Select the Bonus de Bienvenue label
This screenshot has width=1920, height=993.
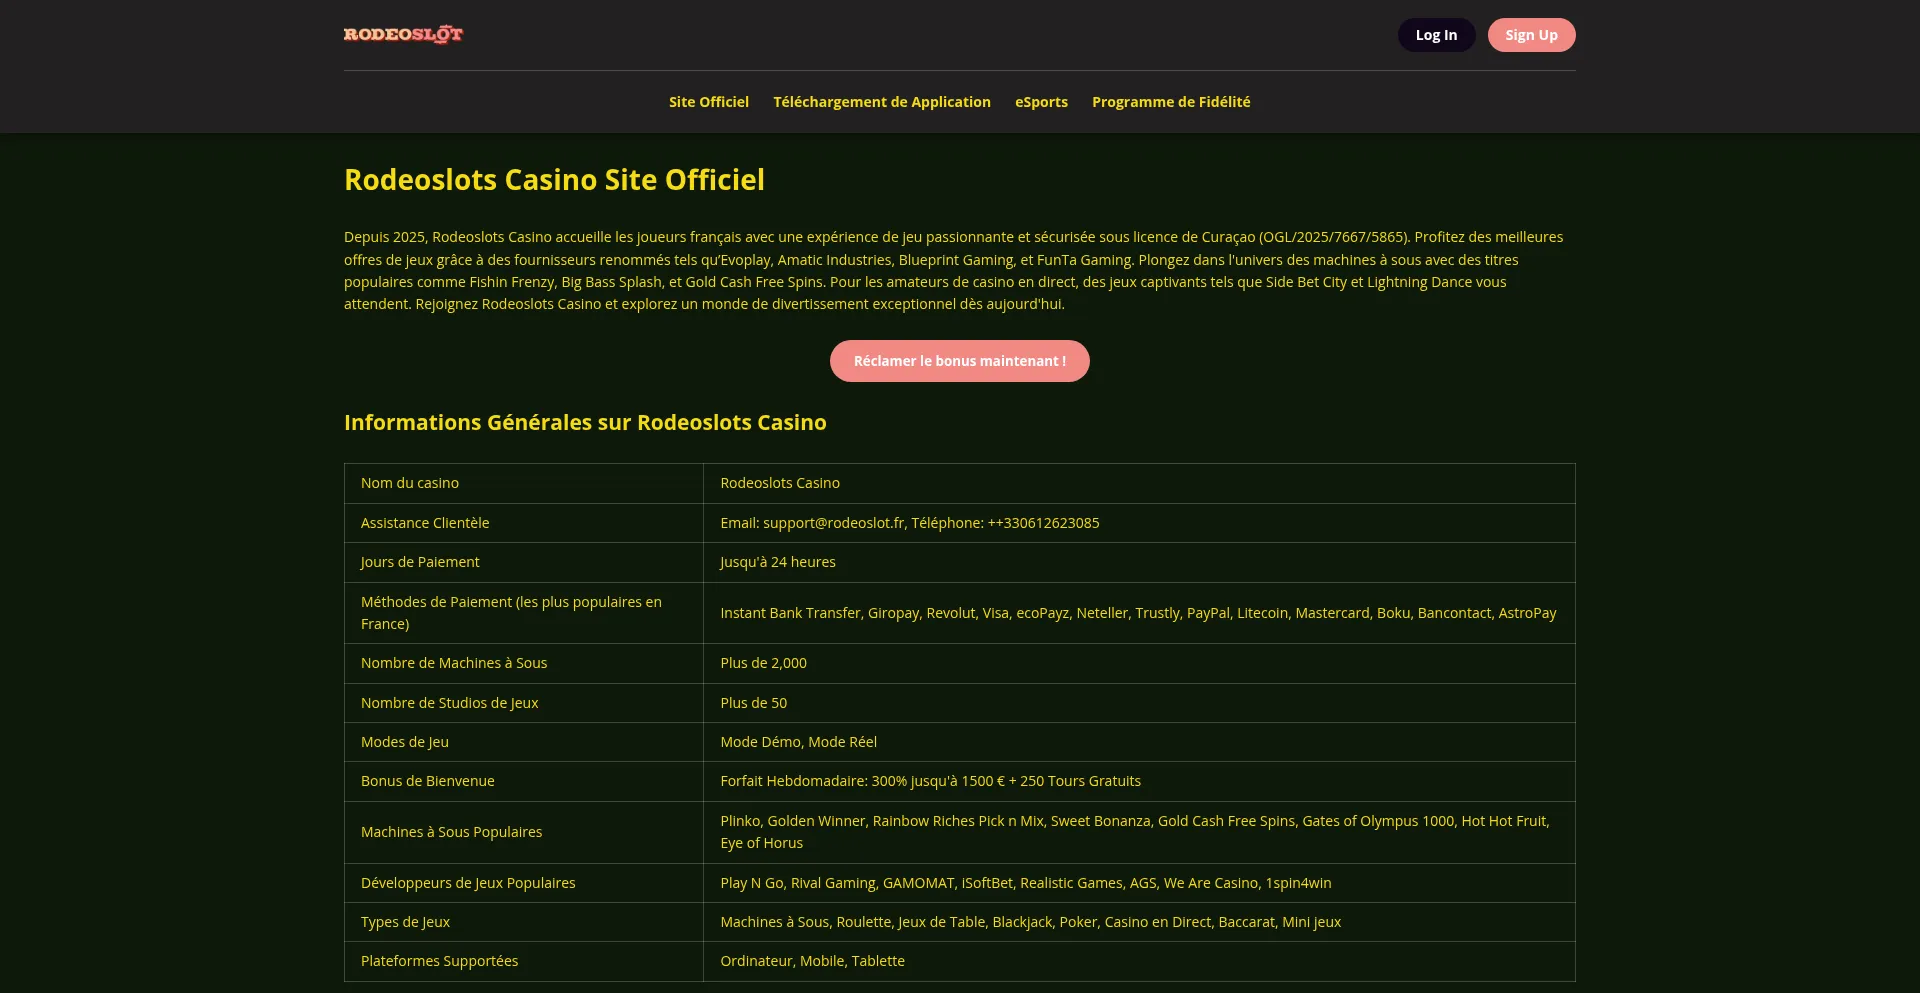pos(524,781)
